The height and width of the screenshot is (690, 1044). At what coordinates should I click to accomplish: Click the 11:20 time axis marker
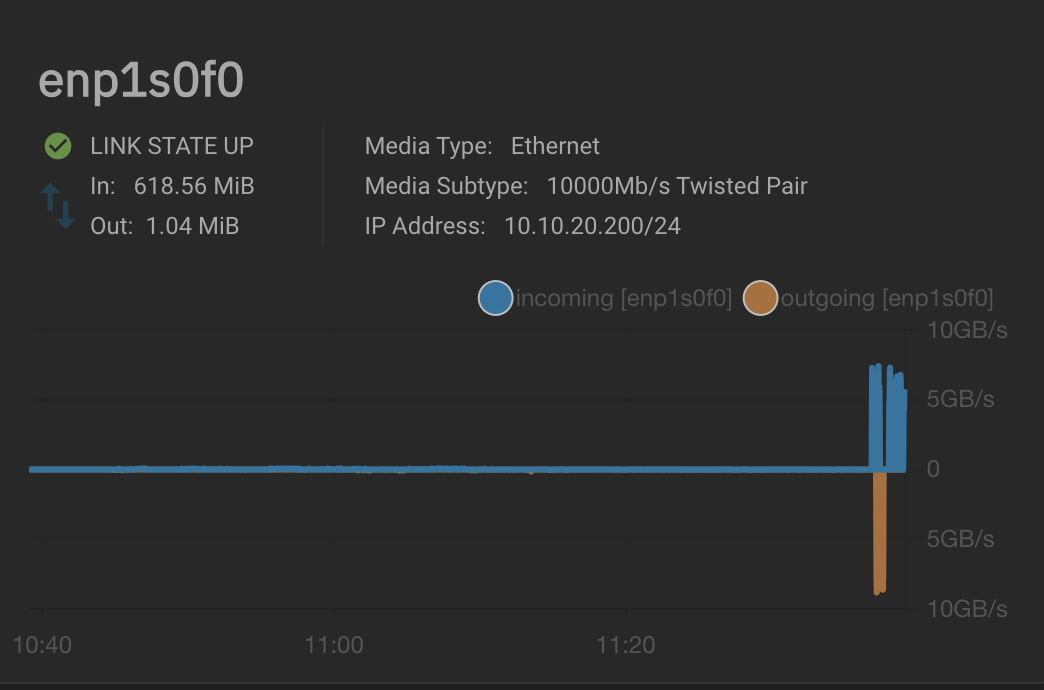(625, 645)
